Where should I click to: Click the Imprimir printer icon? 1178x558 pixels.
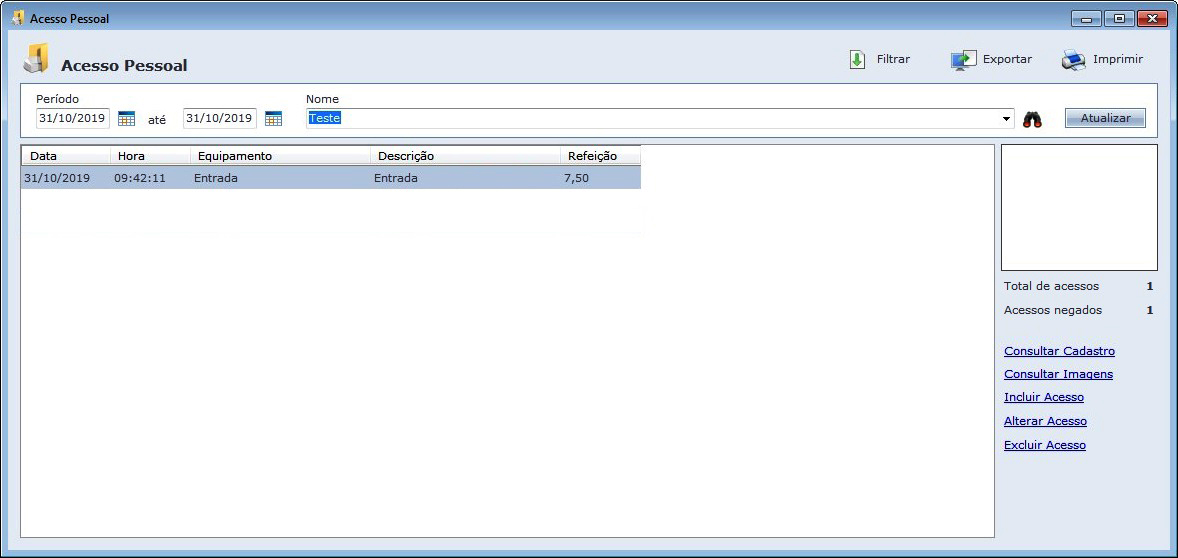click(x=1073, y=60)
